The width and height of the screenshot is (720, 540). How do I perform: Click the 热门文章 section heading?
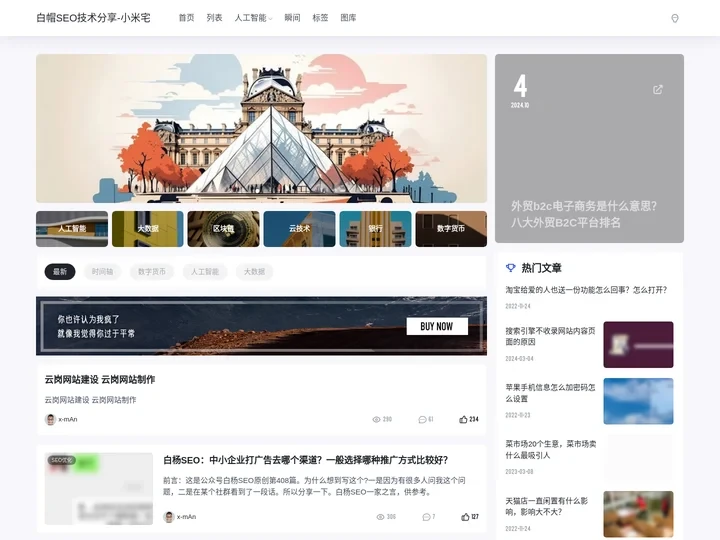point(541,268)
